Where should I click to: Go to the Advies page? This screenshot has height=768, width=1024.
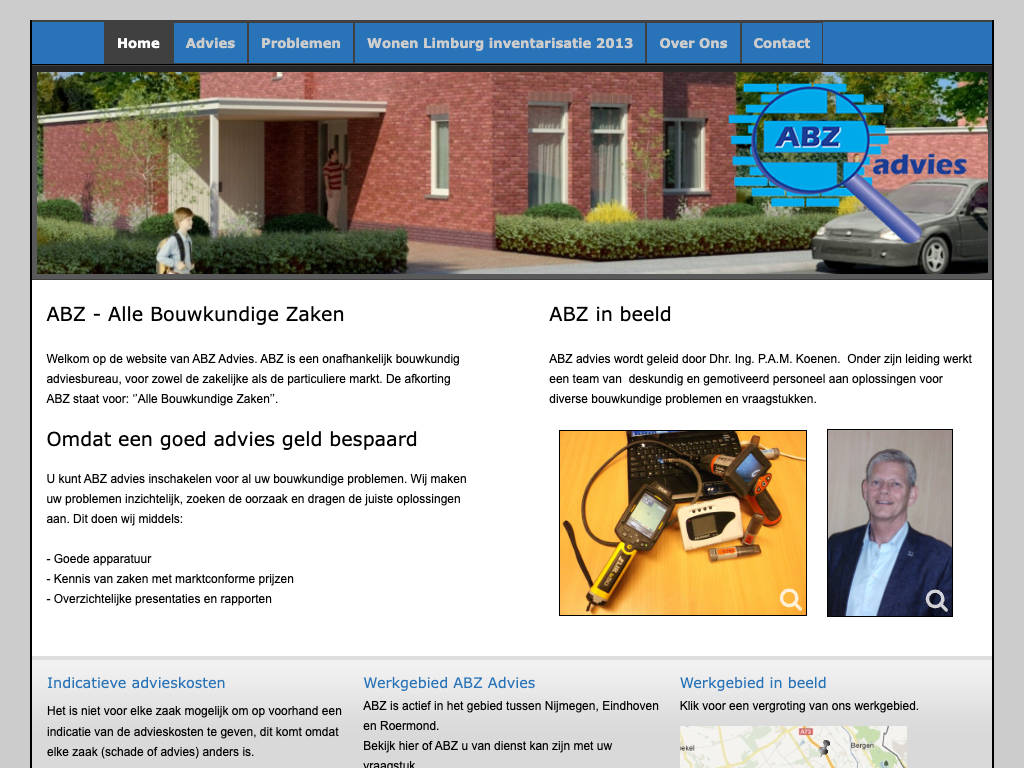[x=210, y=43]
